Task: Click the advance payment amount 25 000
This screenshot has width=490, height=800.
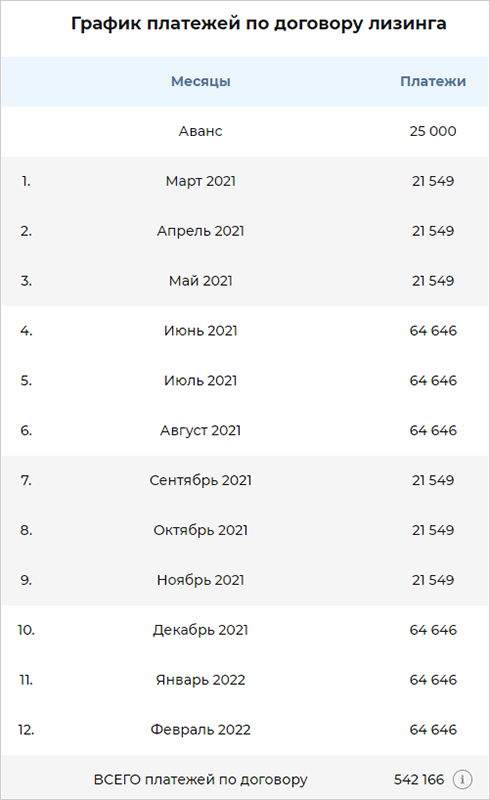Action: click(433, 131)
